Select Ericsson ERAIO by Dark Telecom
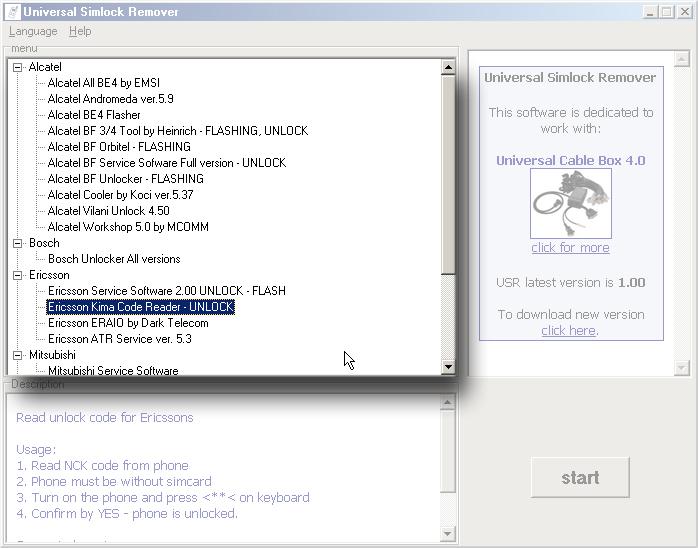The image size is (698, 548). point(128,323)
